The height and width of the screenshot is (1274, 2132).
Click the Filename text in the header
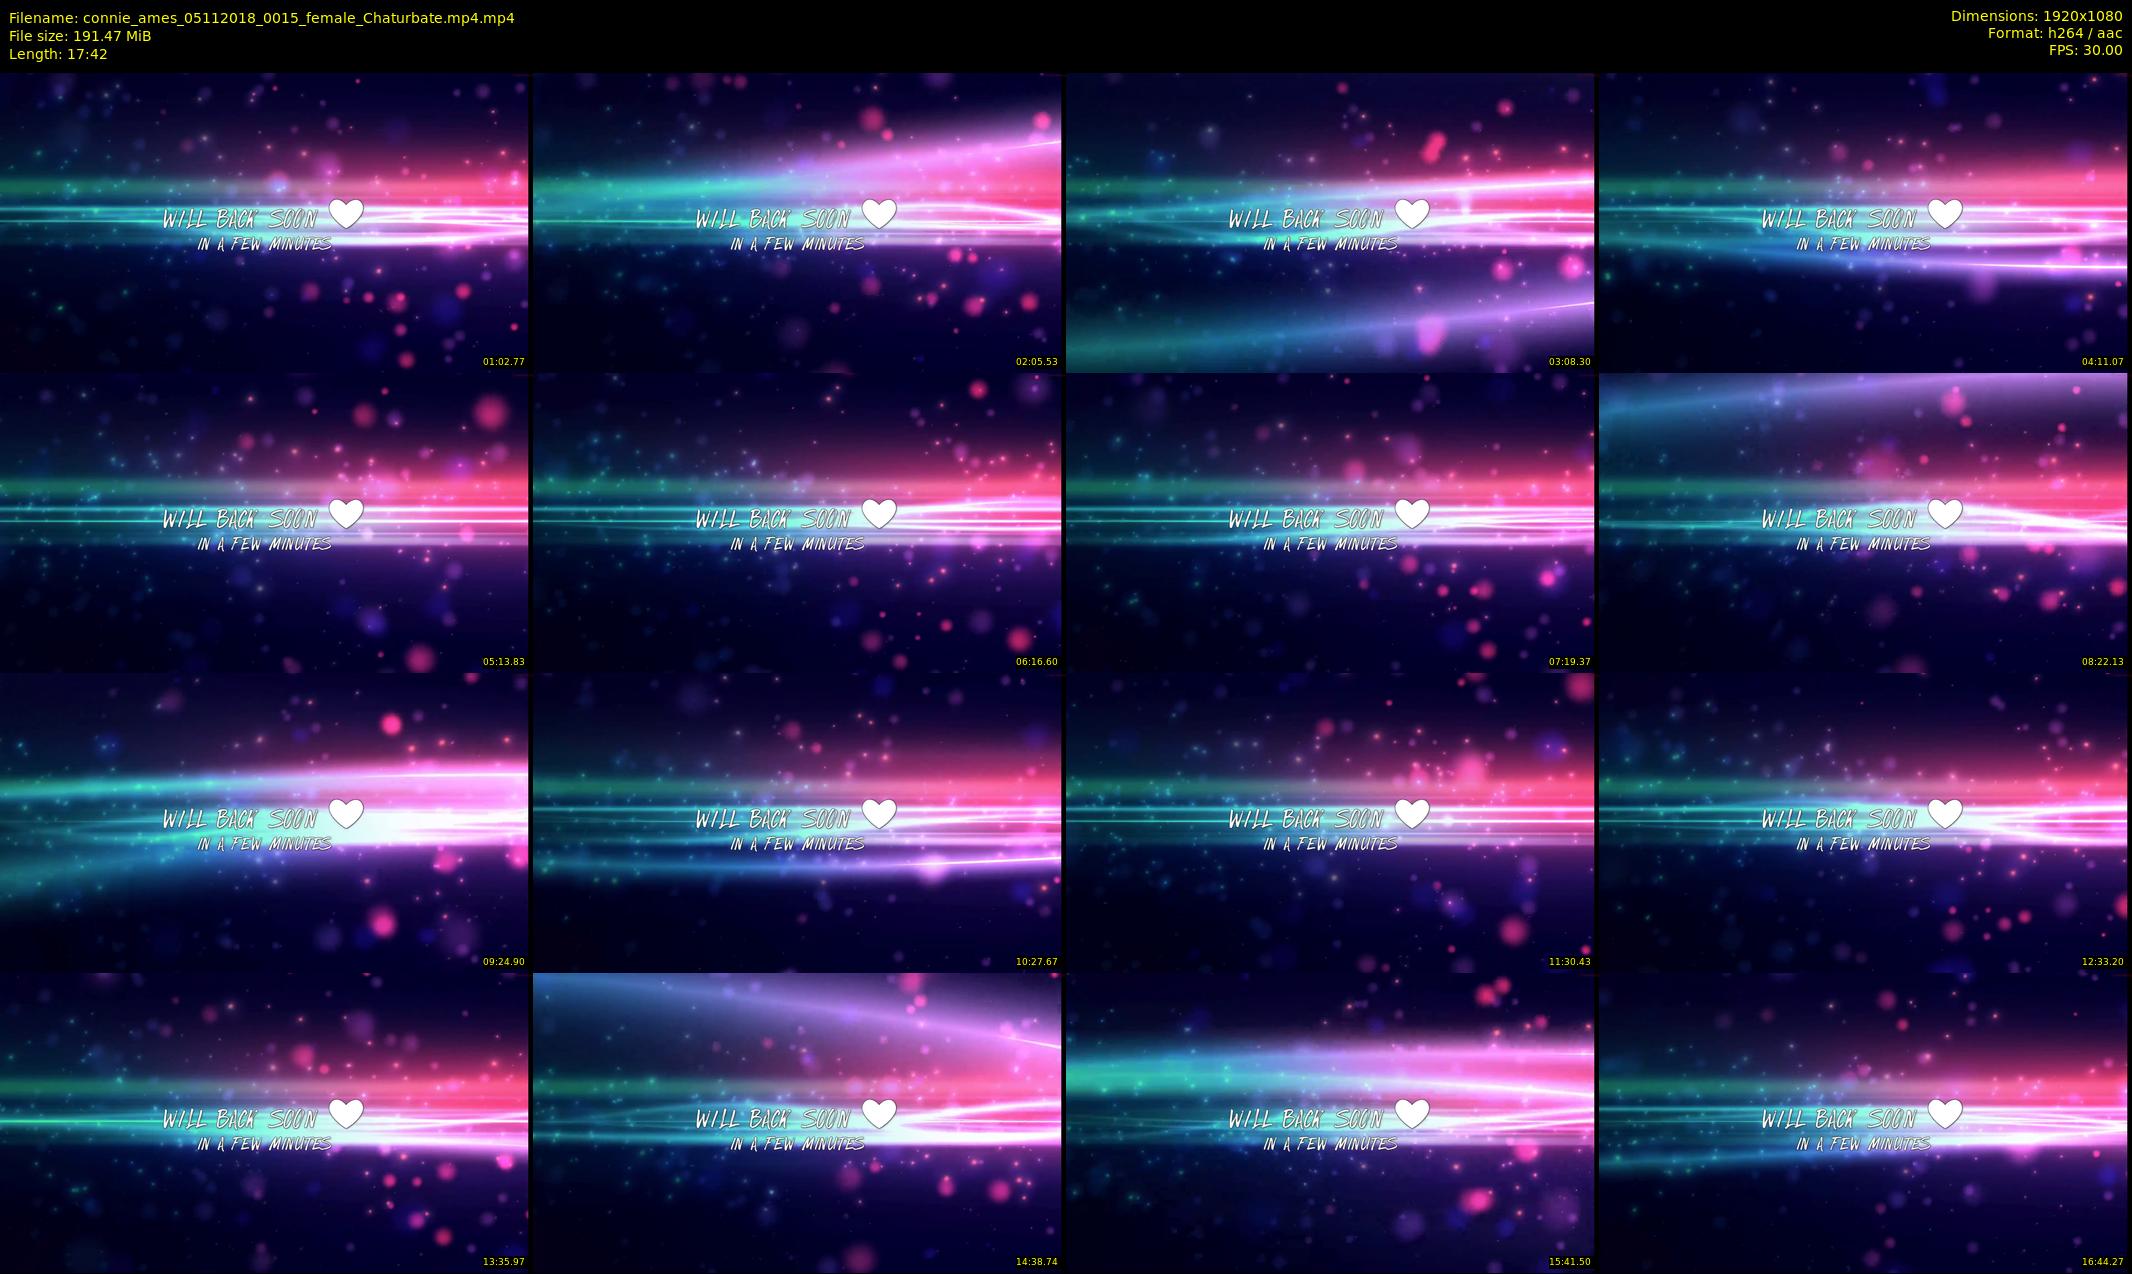262,17
